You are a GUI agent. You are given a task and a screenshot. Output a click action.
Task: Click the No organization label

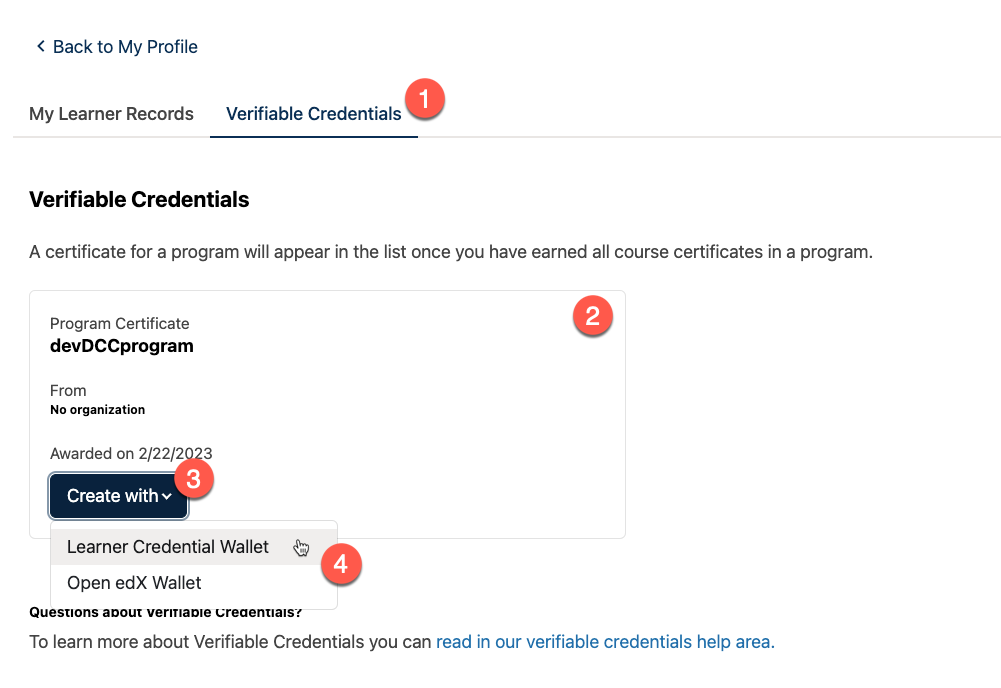pos(97,409)
